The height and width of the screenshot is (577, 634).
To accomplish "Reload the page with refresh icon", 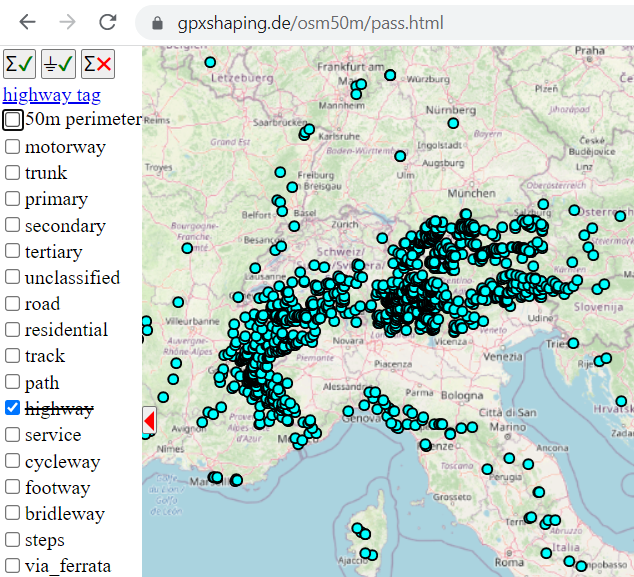I will tap(108, 22).
